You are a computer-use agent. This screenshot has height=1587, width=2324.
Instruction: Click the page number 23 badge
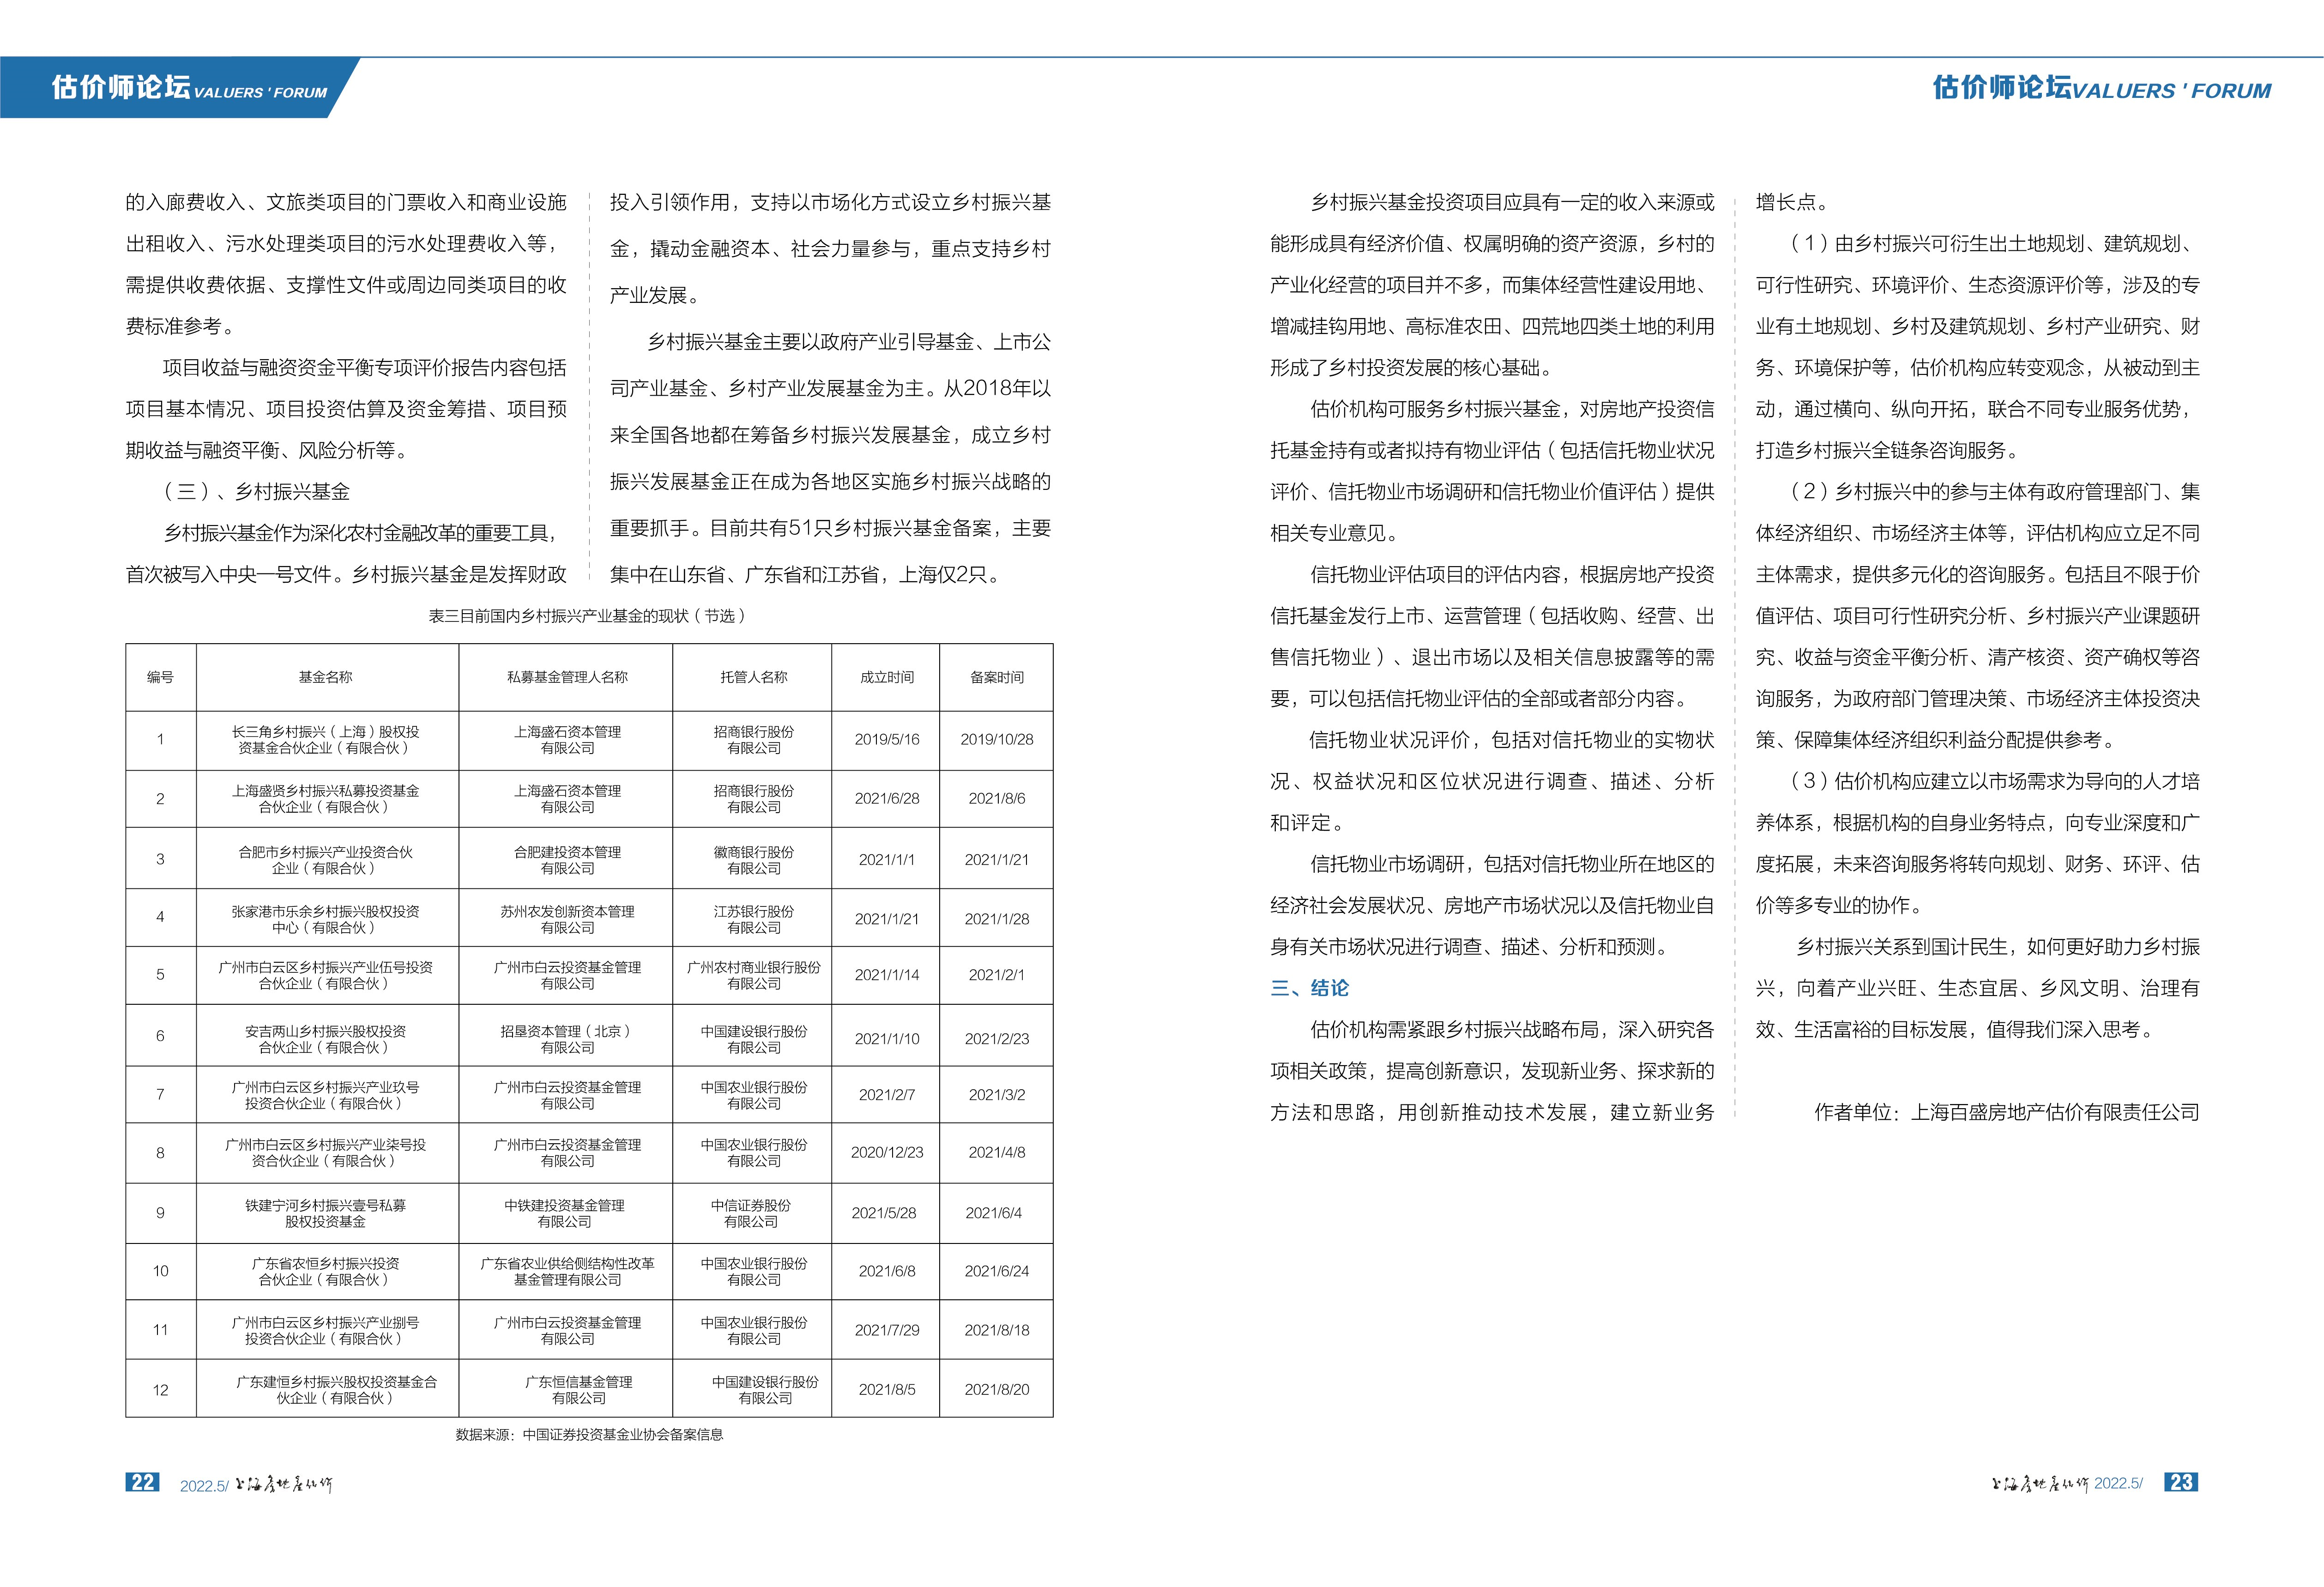click(x=2181, y=1482)
